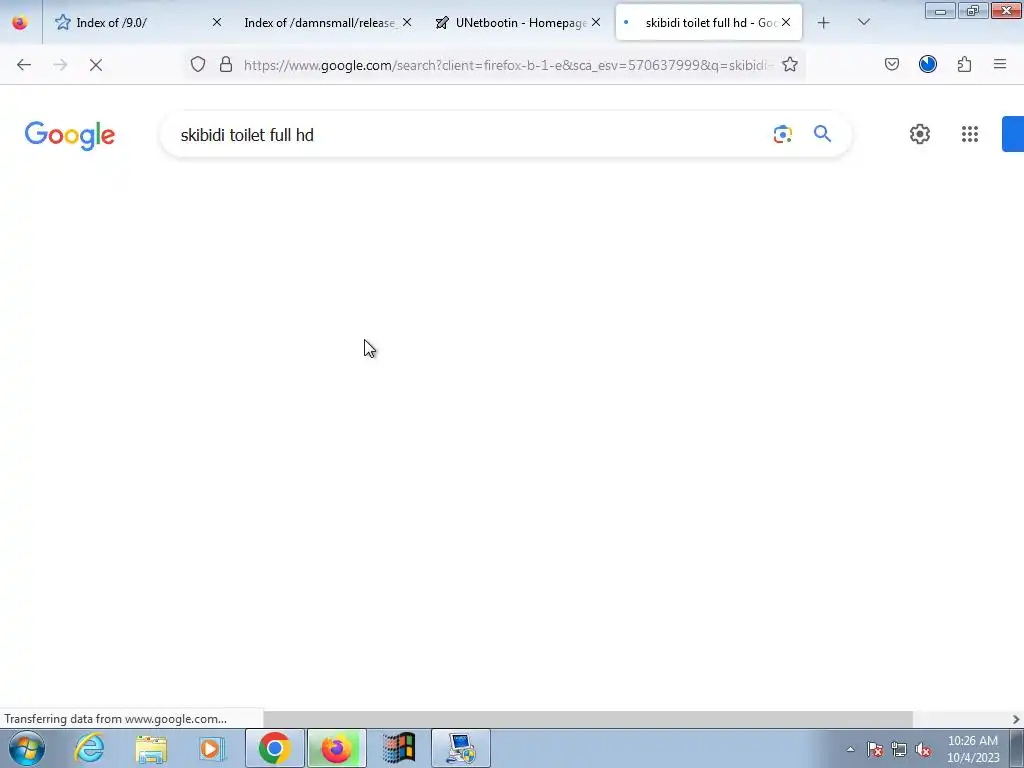Close the Index of /damnsmall tab

pos(407,22)
